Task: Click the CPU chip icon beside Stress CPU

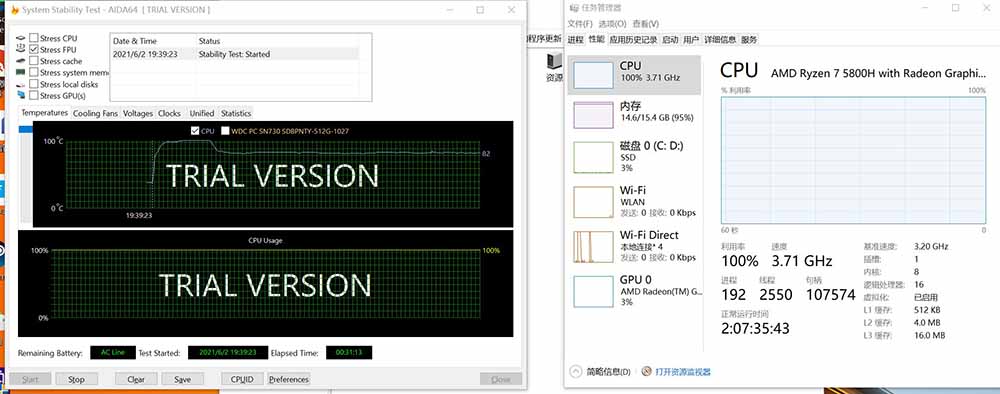Action: (x=21, y=38)
